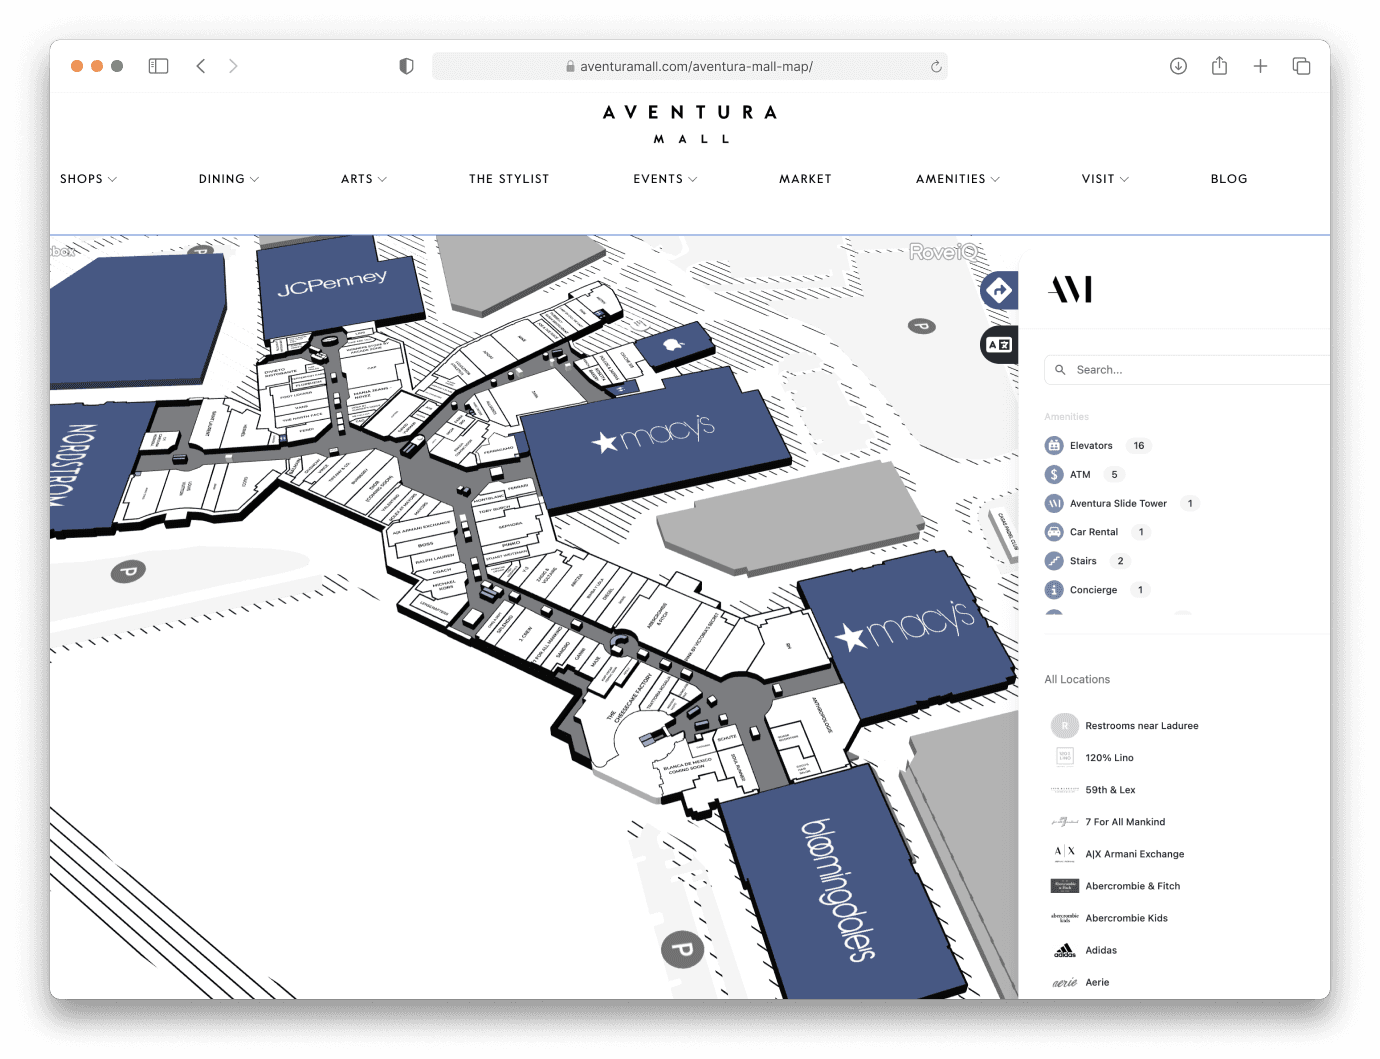Open the MARKET menu item
Viewport: 1380px width, 1059px height.
pos(806,179)
